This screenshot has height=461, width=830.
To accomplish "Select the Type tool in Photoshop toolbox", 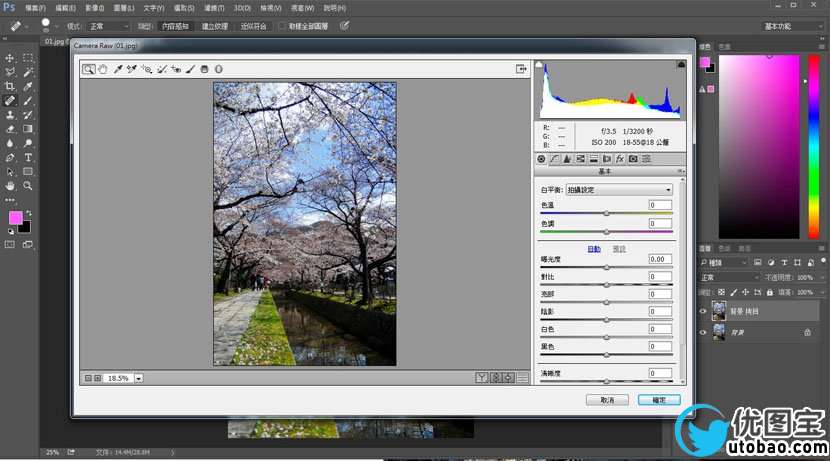I will tap(28, 158).
